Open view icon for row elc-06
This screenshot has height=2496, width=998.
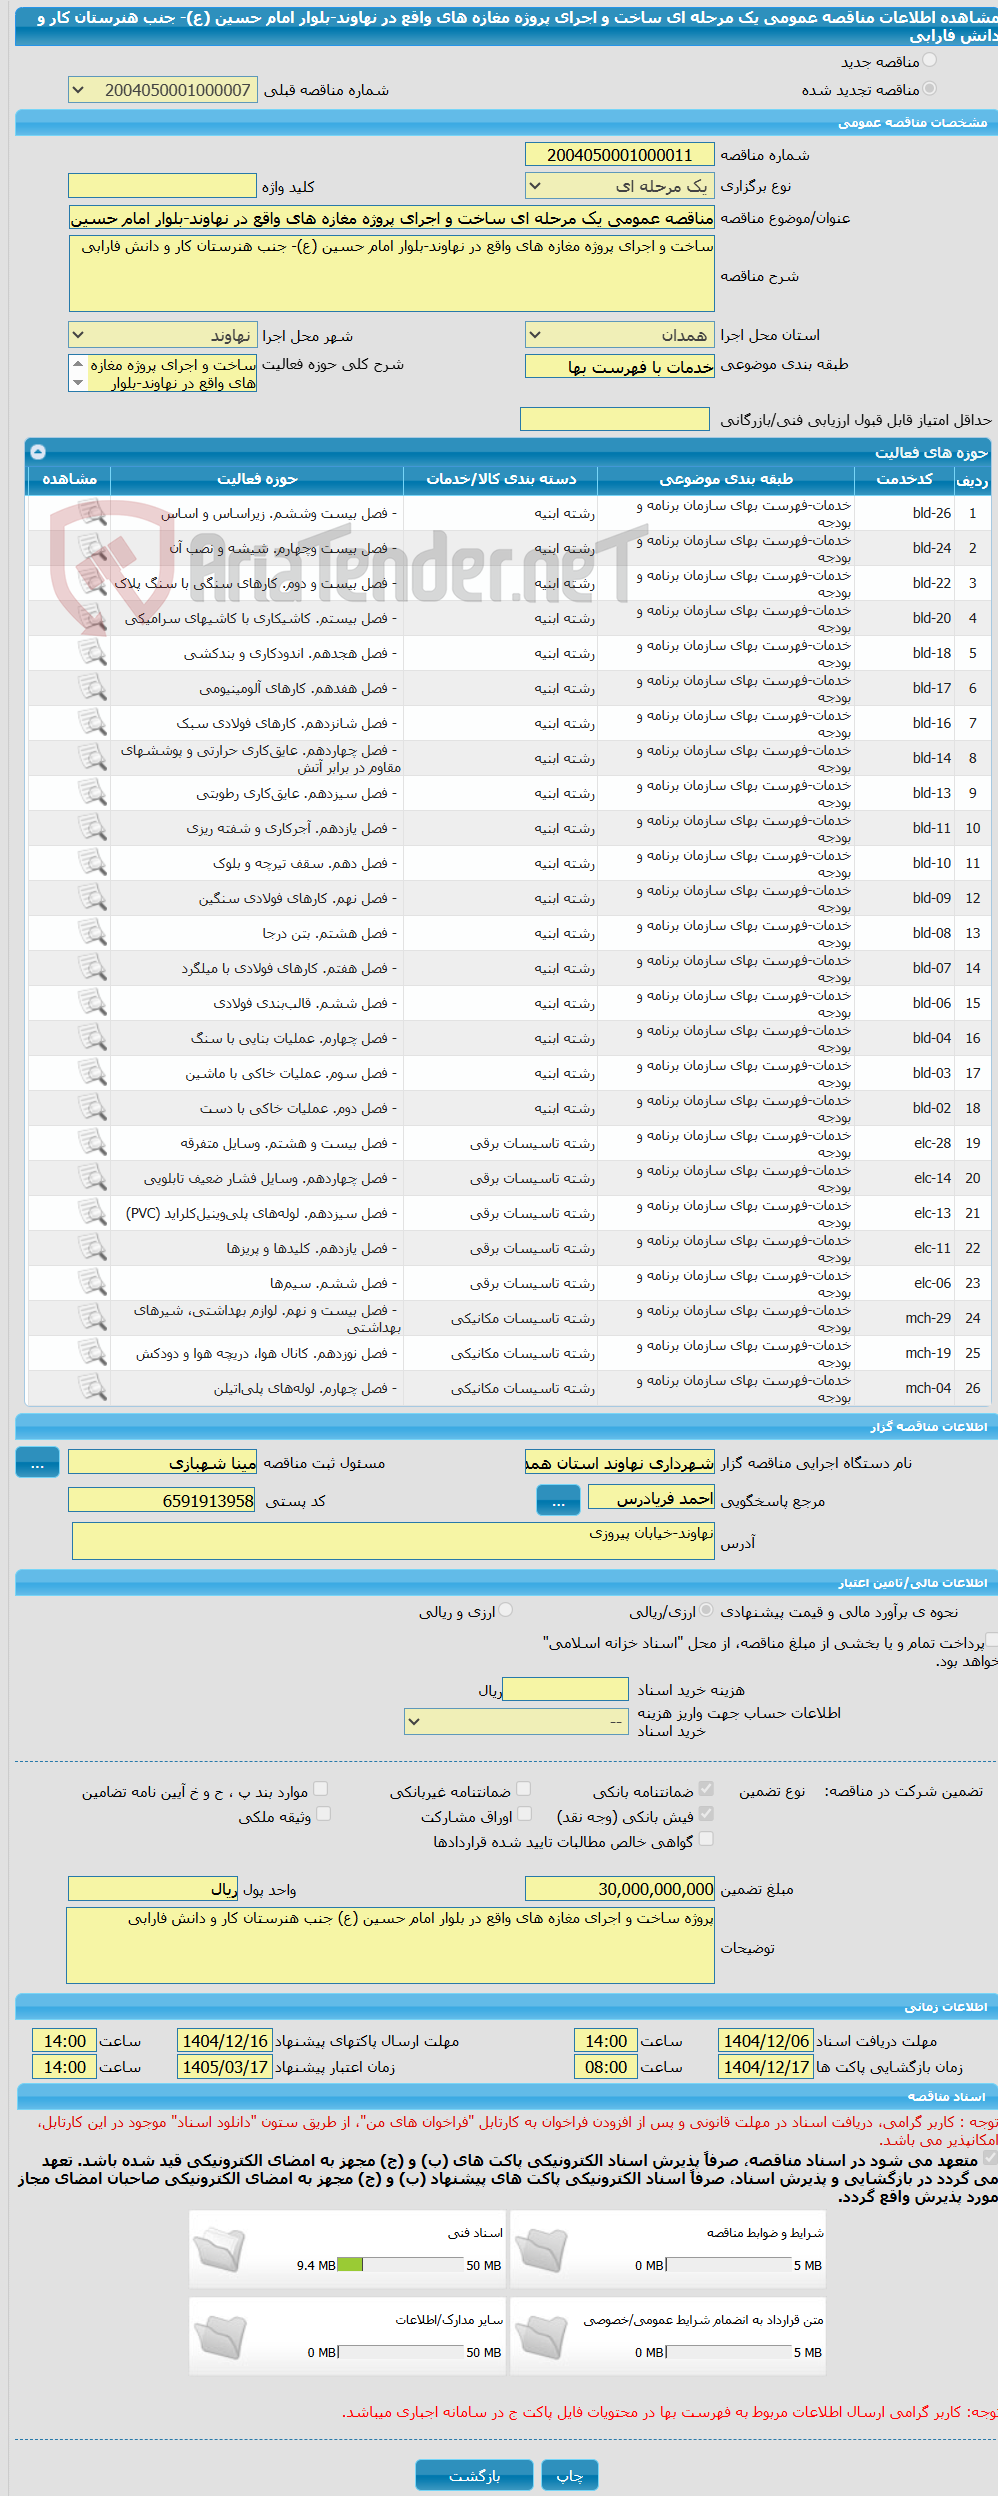92,1283
